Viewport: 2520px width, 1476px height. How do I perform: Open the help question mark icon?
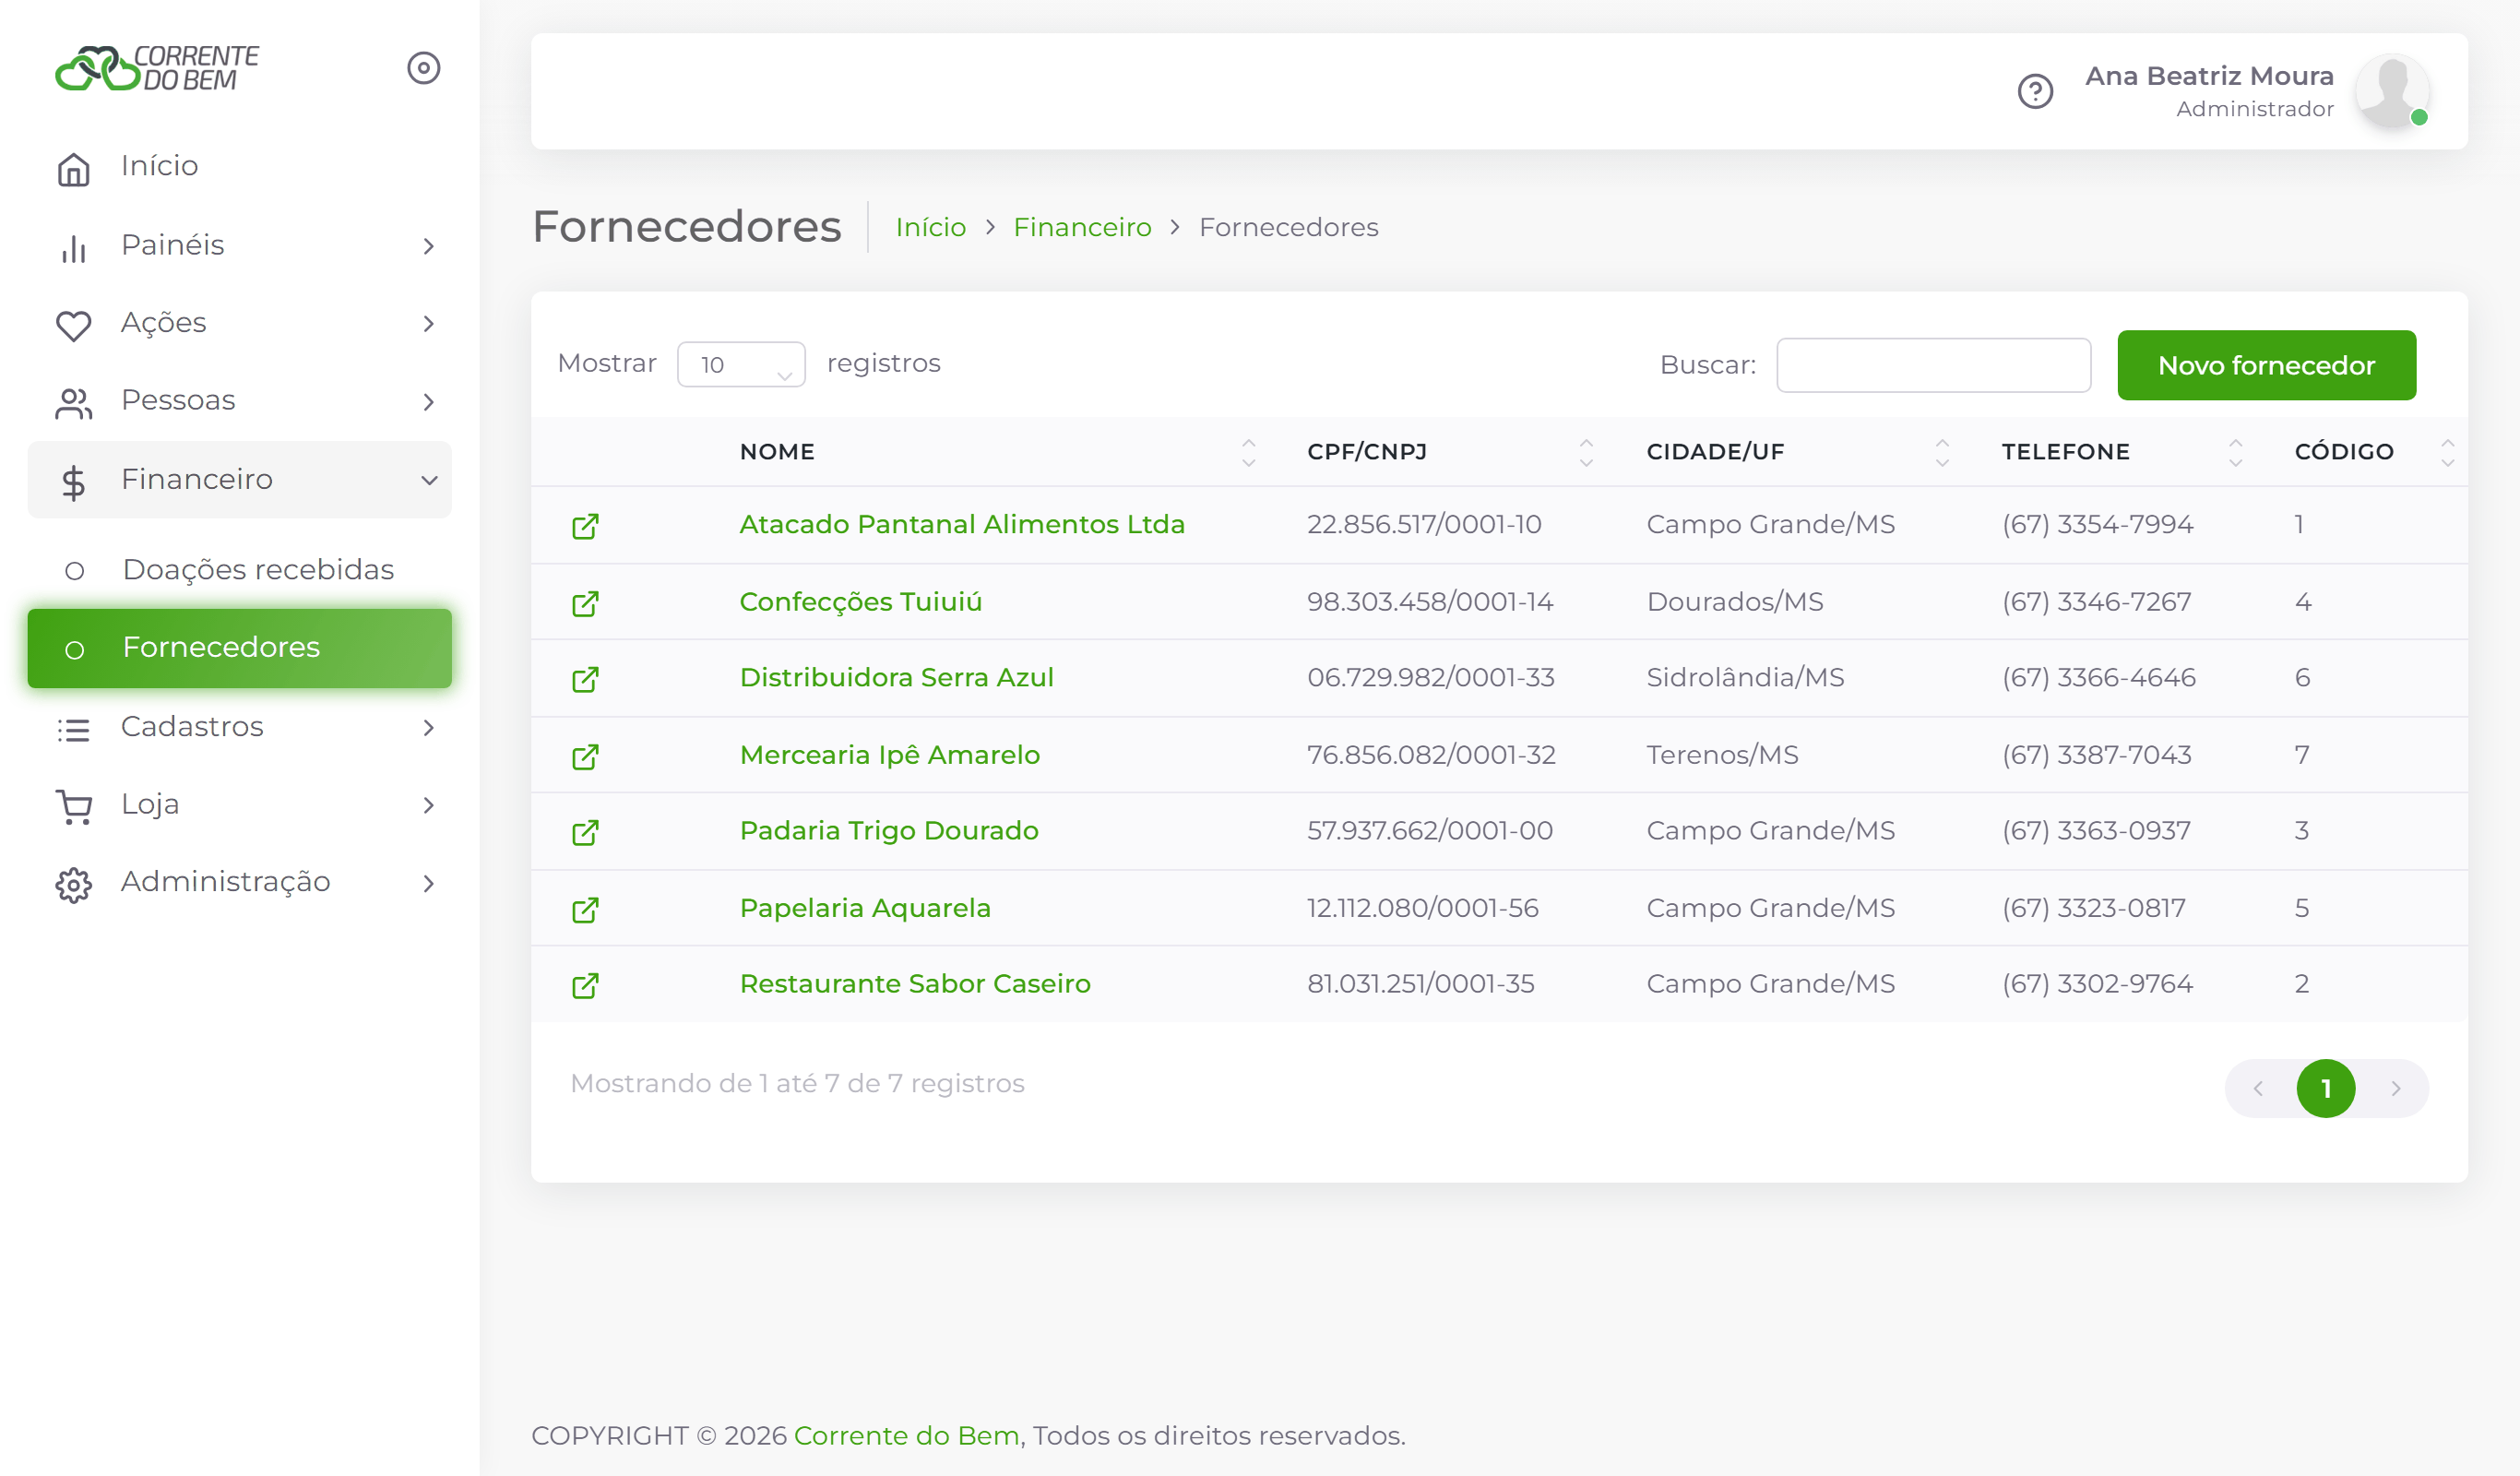pos(2035,92)
